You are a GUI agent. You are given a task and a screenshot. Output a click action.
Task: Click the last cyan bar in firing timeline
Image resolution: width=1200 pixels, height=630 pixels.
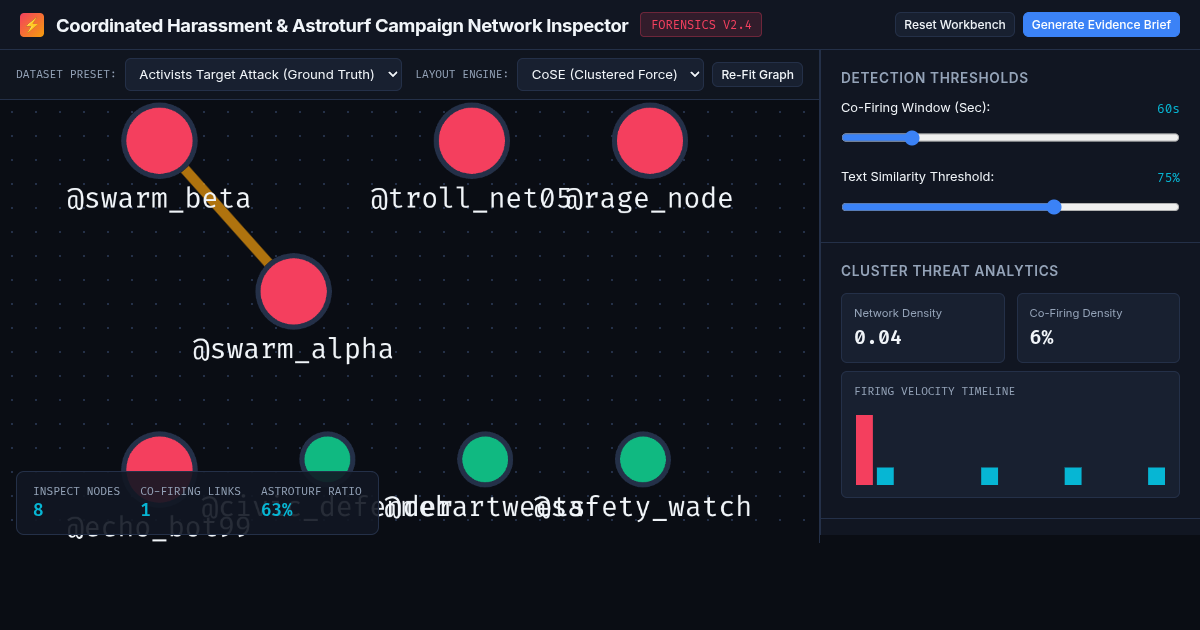click(1156, 476)
